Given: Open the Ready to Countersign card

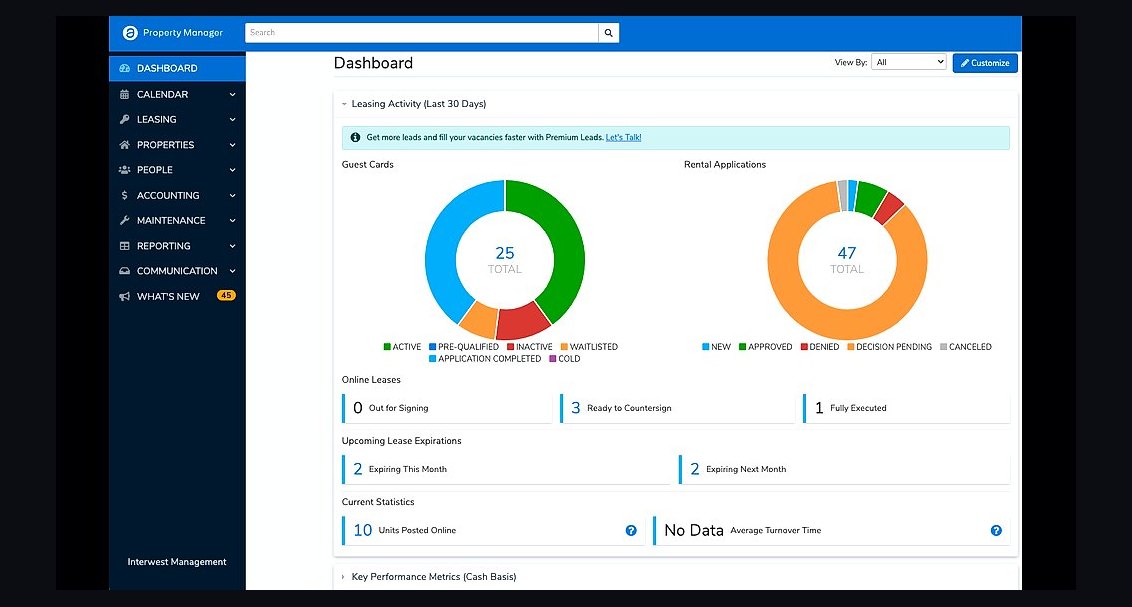Looking at the screenshot, I should 677,409.
